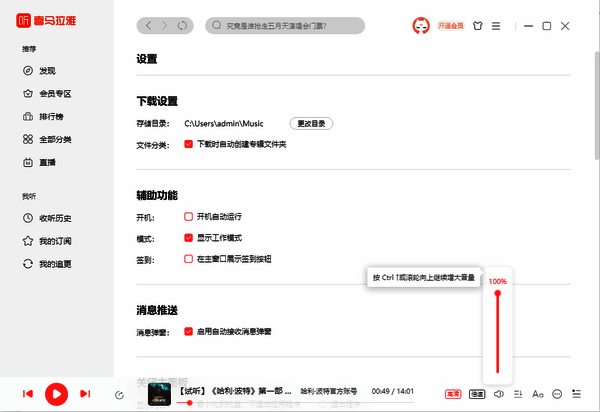Viewport: 600px width, 412px height.
Task: Click the storage path C:\Users\admin\Music
Action: coord(224,124)
